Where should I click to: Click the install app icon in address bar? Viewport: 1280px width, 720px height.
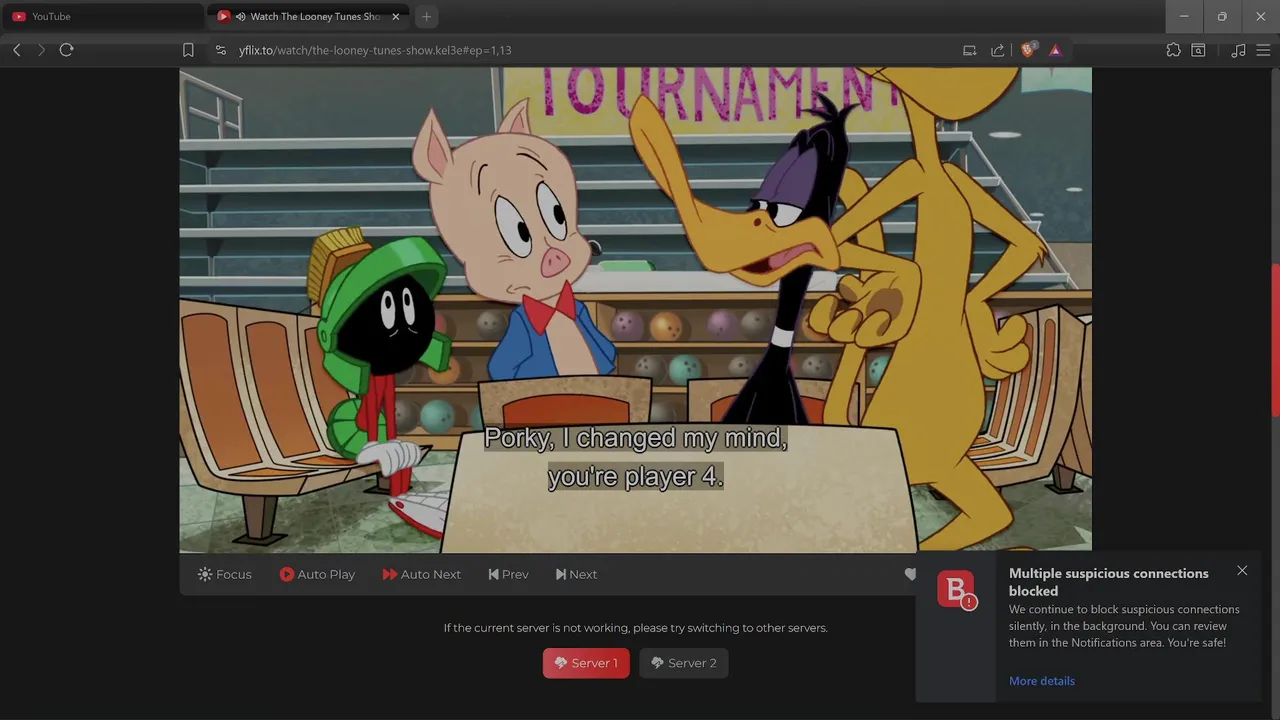tap(969, 50)
